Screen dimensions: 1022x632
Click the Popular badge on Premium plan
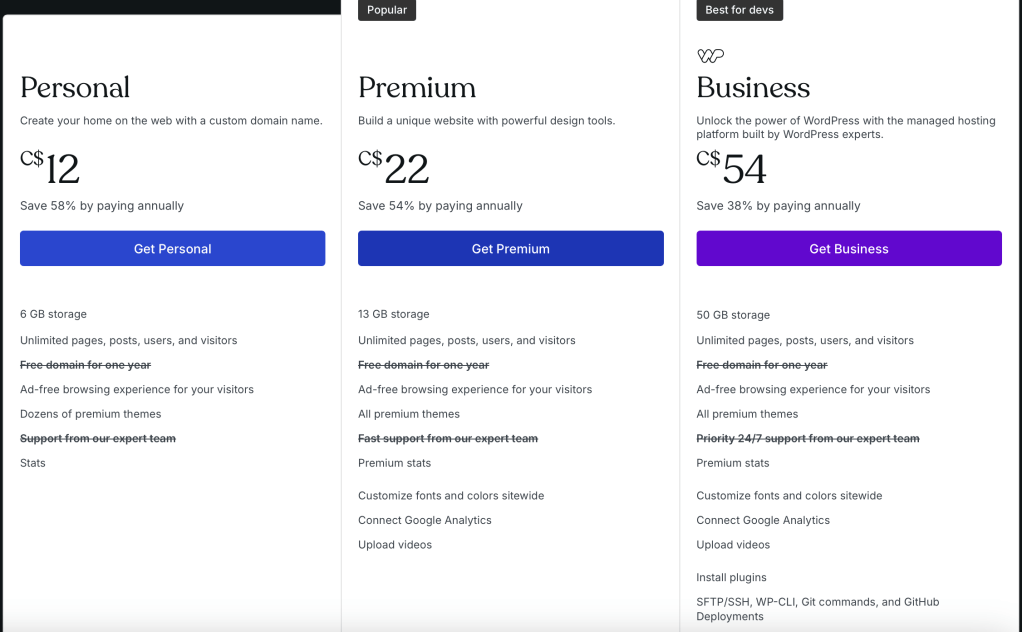click(387, 10)
